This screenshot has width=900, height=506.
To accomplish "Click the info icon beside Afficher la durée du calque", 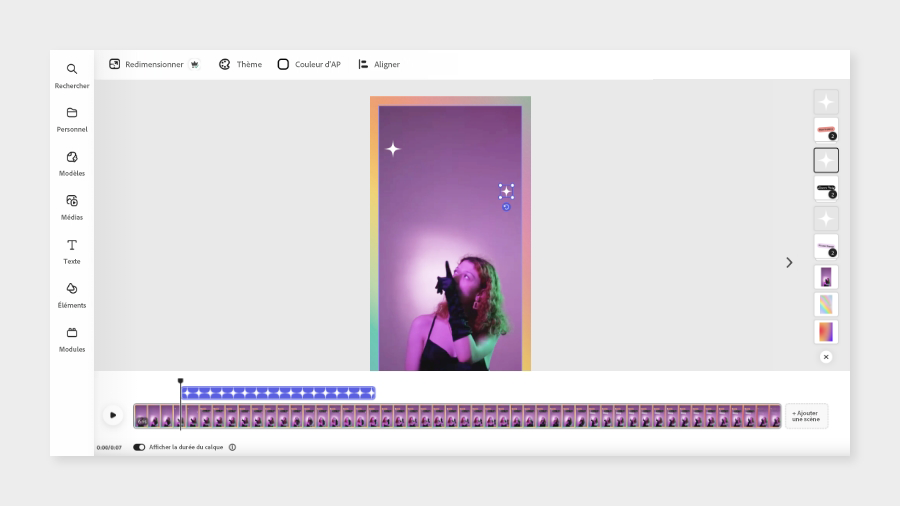I will point(232,447).
